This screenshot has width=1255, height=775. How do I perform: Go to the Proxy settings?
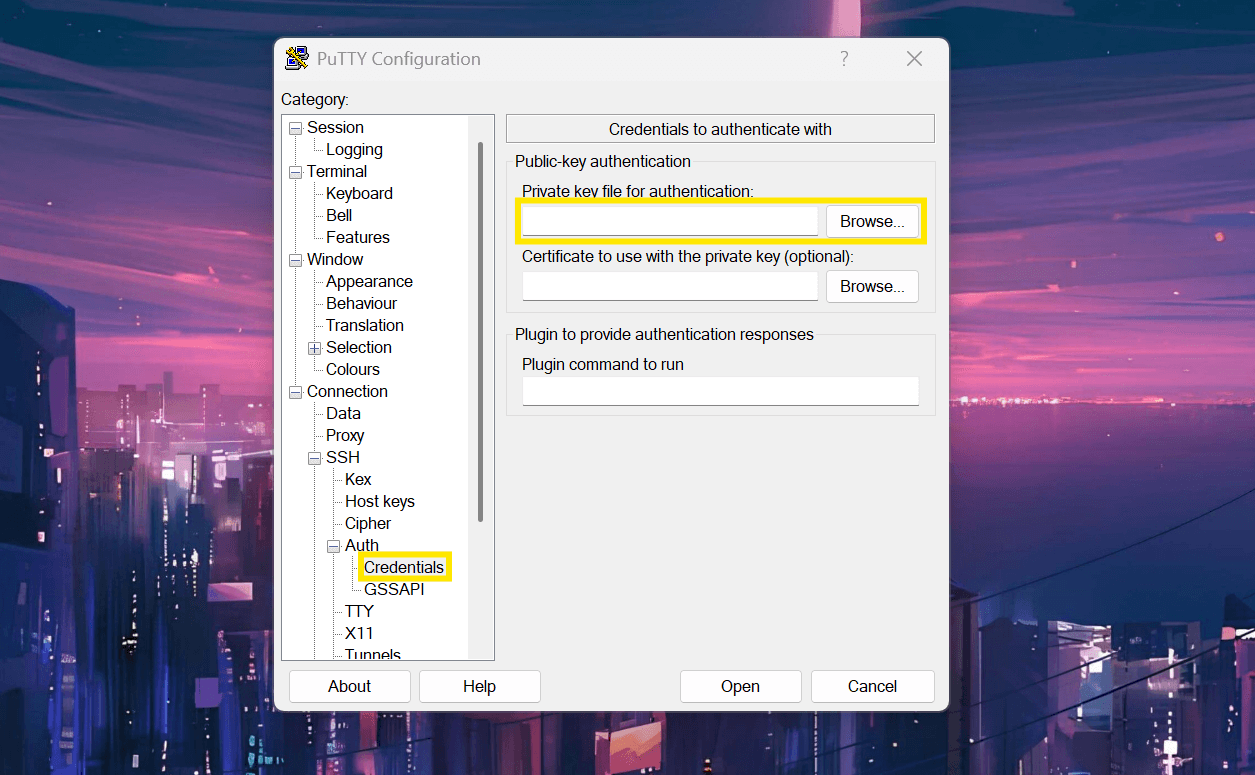click(x=345, y=435)
